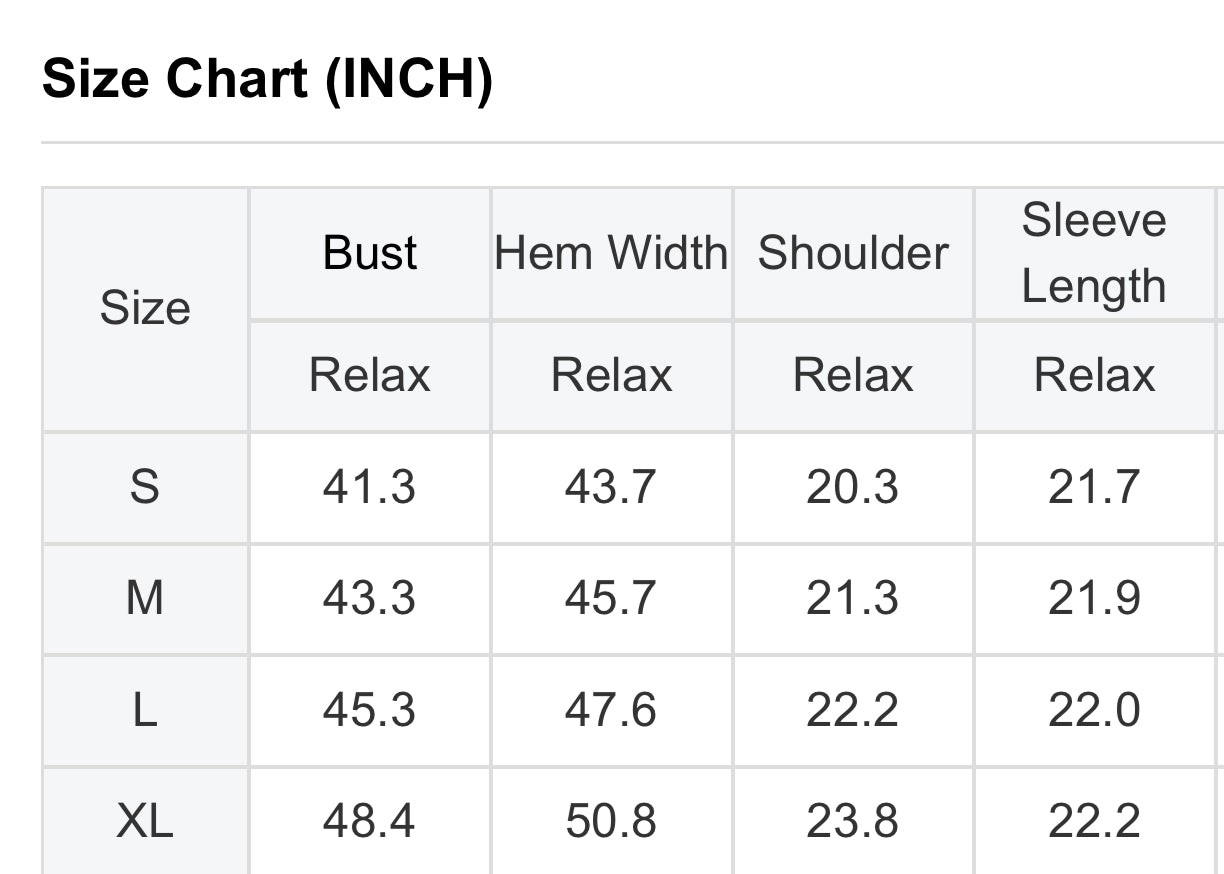
Task: Select sleeve length value 21.7
Action: tap(1094, 487)
